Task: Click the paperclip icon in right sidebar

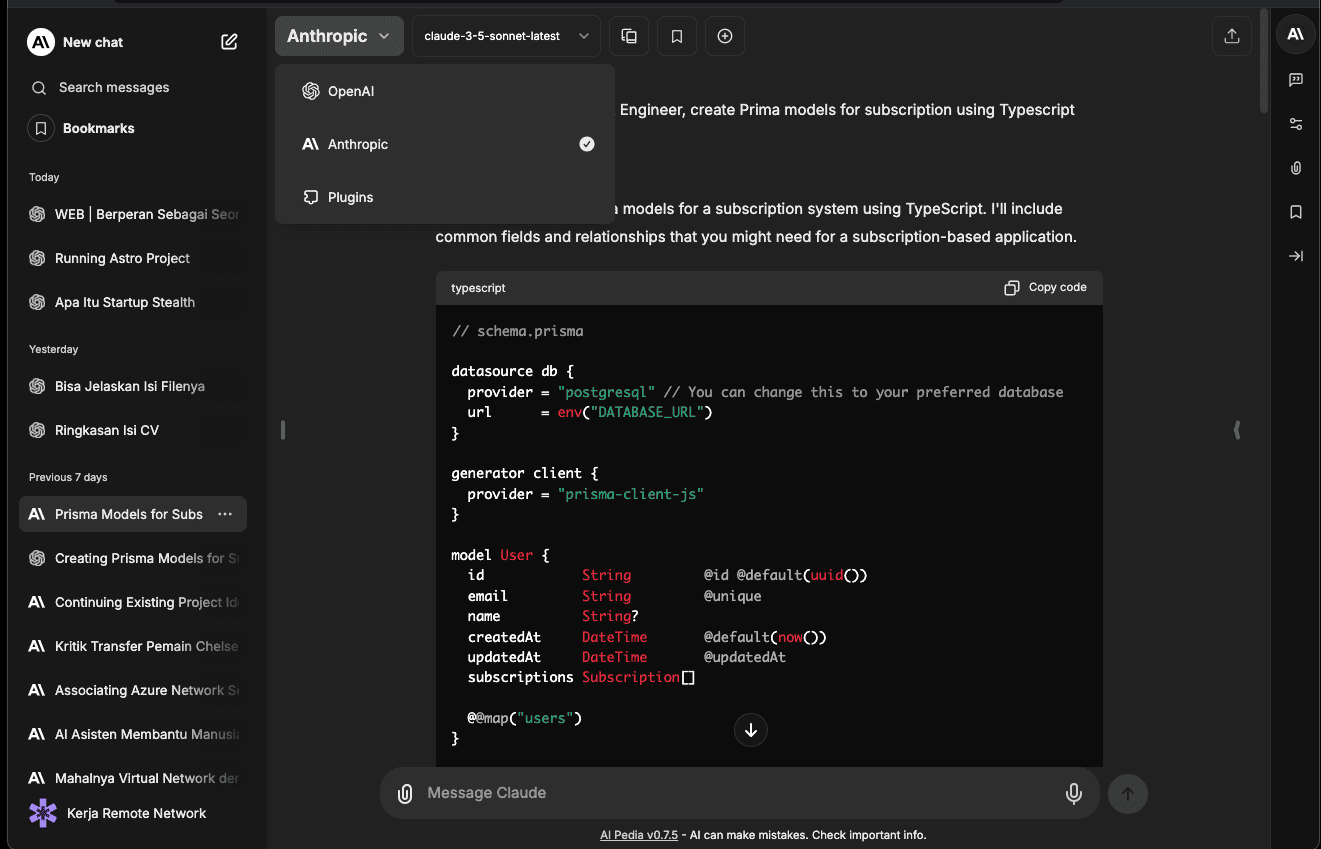Action: pyautogui.click(x=1296, y=168)
